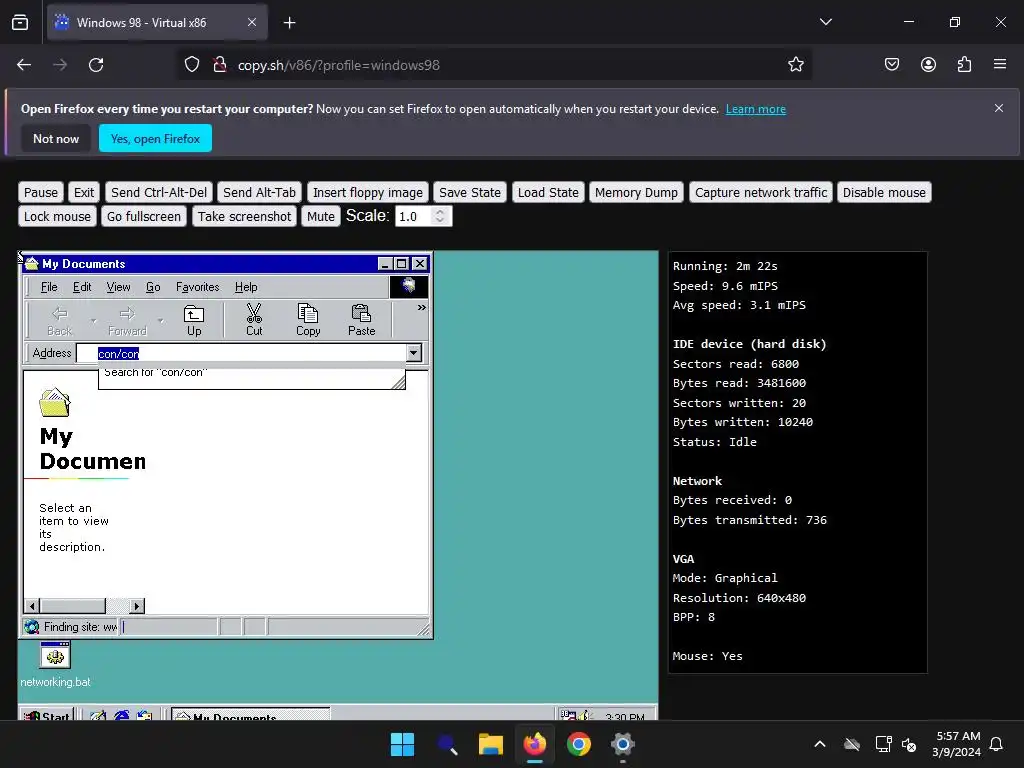Viewport: 1024px width, 768px height.
Task: Click the Forward arrow in My Documents toolbar
Action: 127,320
